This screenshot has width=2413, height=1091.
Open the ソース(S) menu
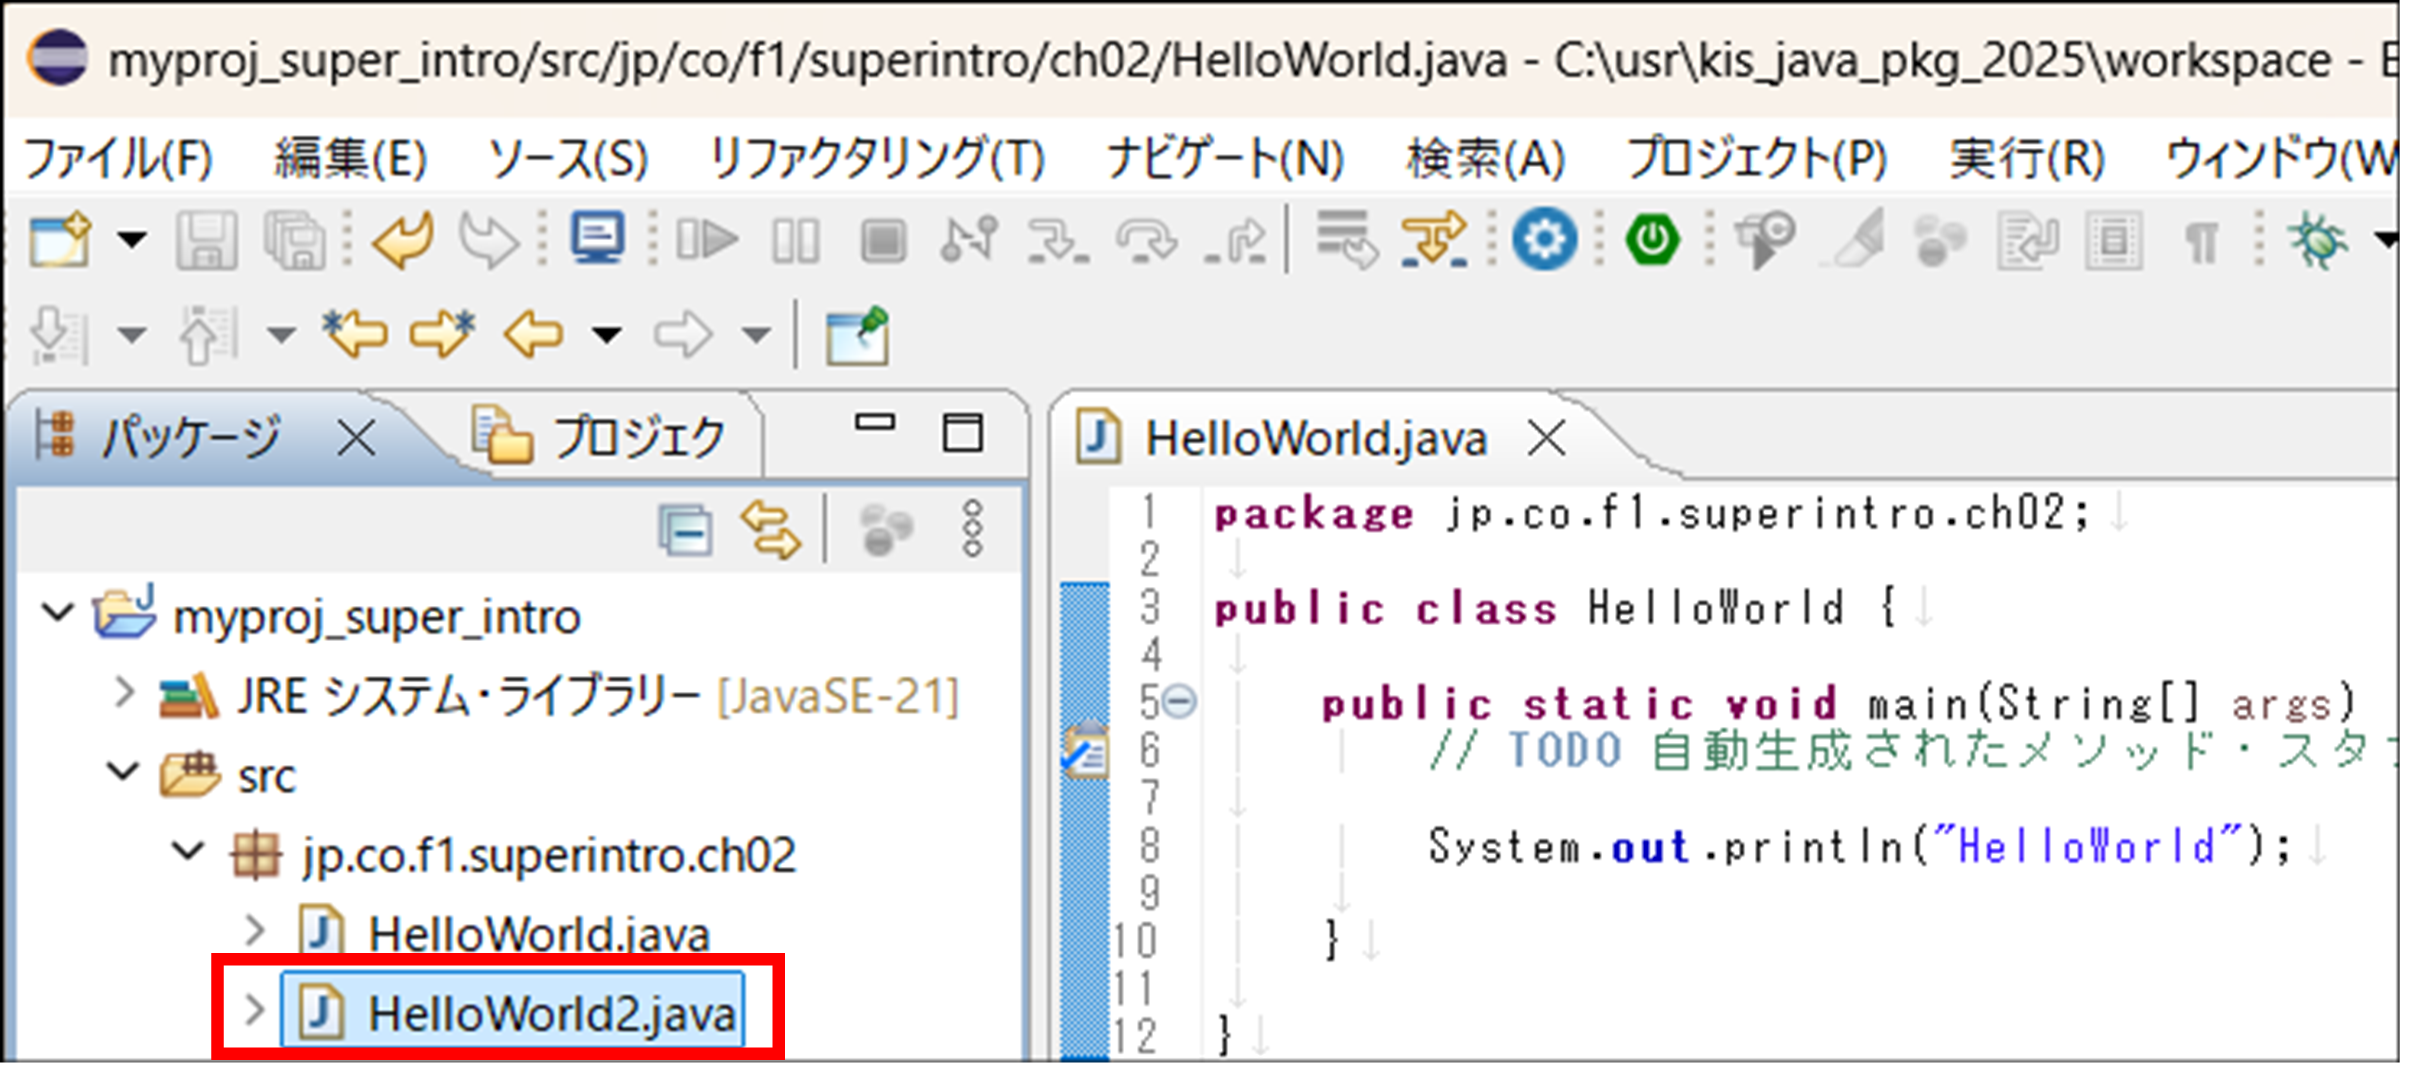click(567, 159)
